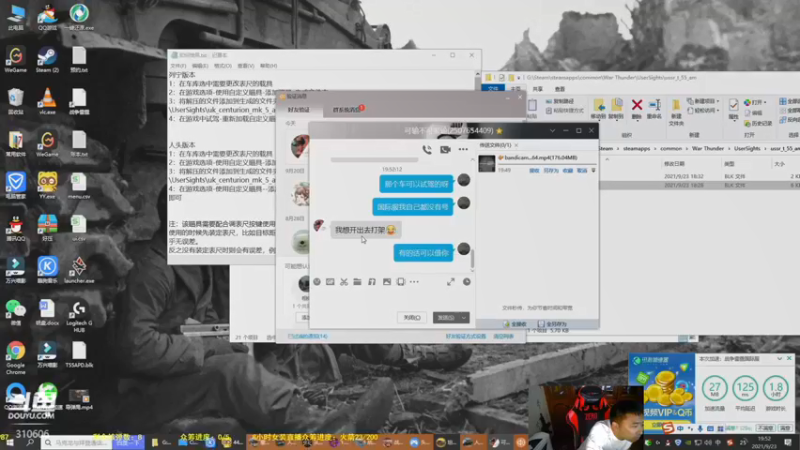Click the music share icon in chat toolbar
The image size is (800, 450).
click(x=372, y=282)
